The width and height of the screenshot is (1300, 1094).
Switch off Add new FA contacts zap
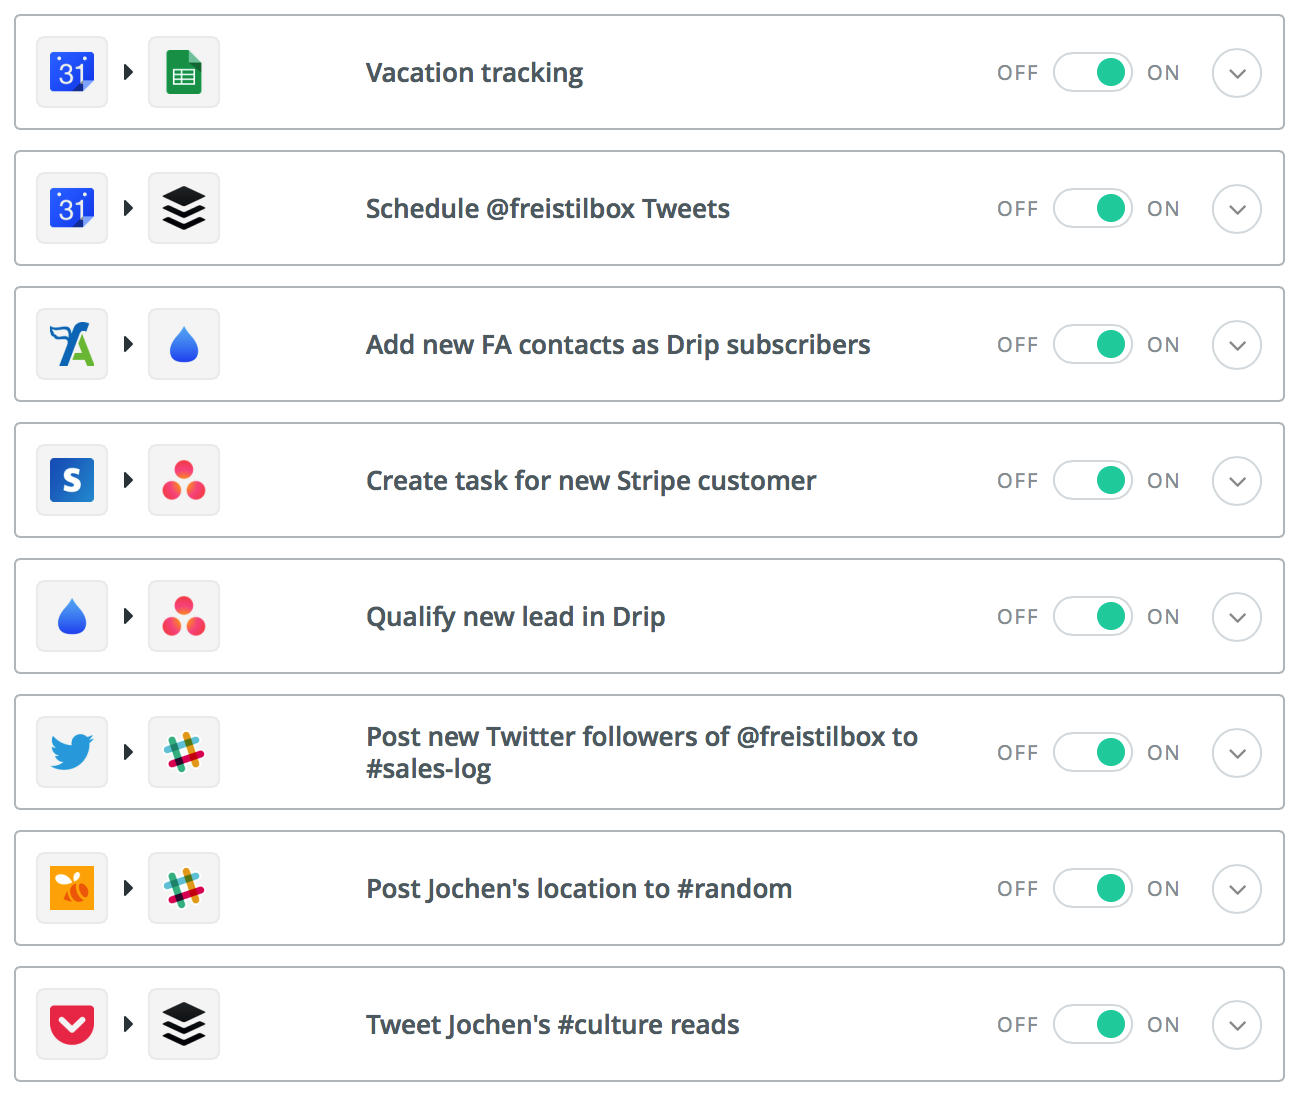(x=1092, y=344)
